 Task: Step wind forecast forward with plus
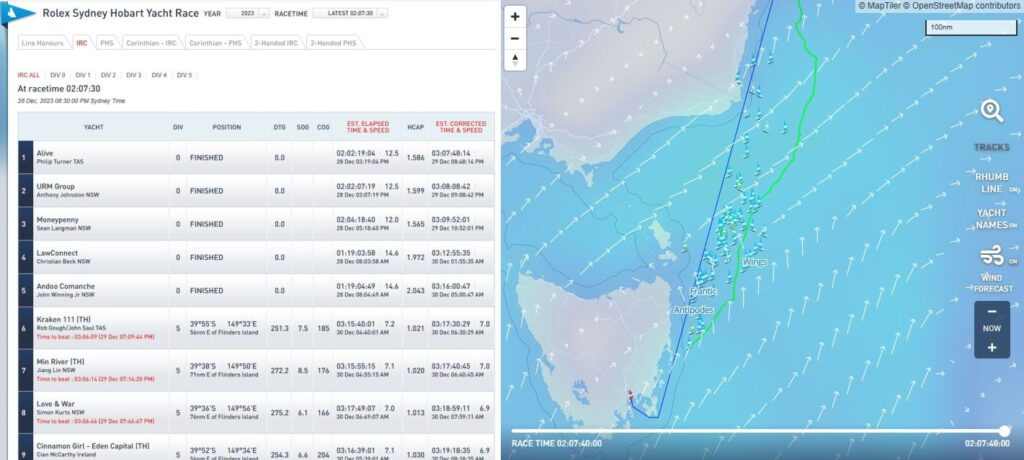pos(991,347)
